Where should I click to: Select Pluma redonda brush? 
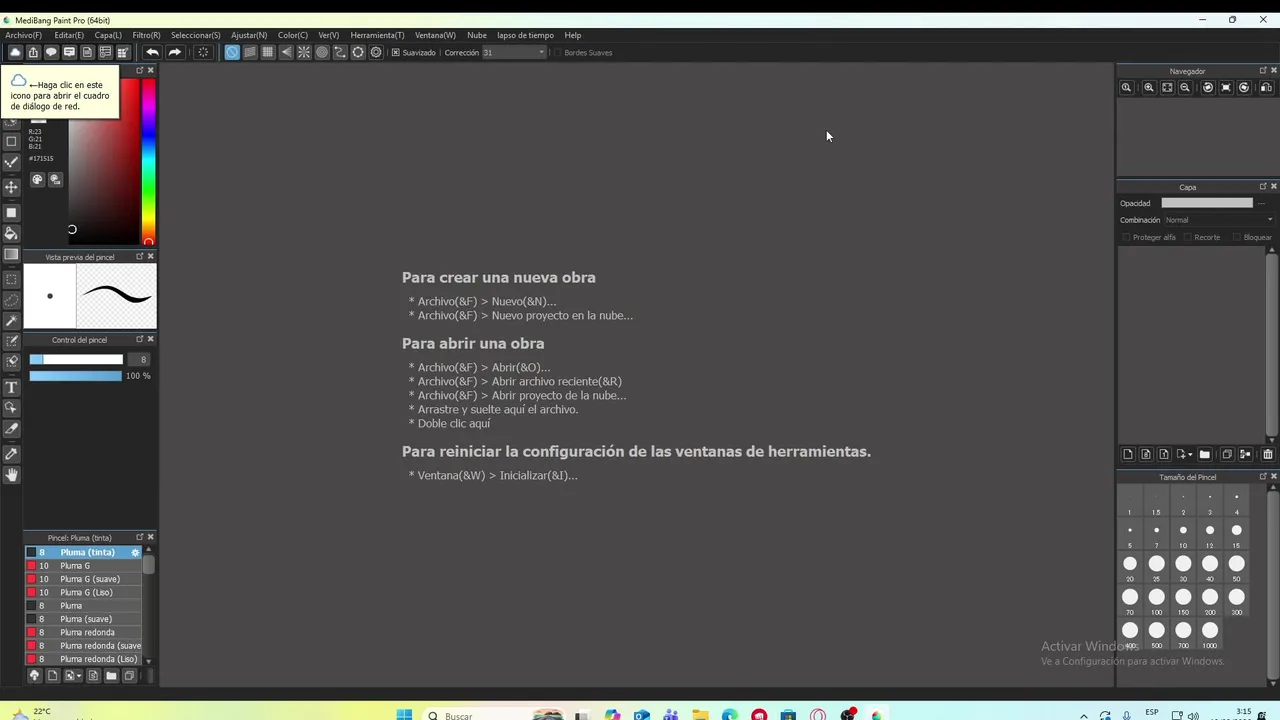pyautogui.click(x=84, y=632)
